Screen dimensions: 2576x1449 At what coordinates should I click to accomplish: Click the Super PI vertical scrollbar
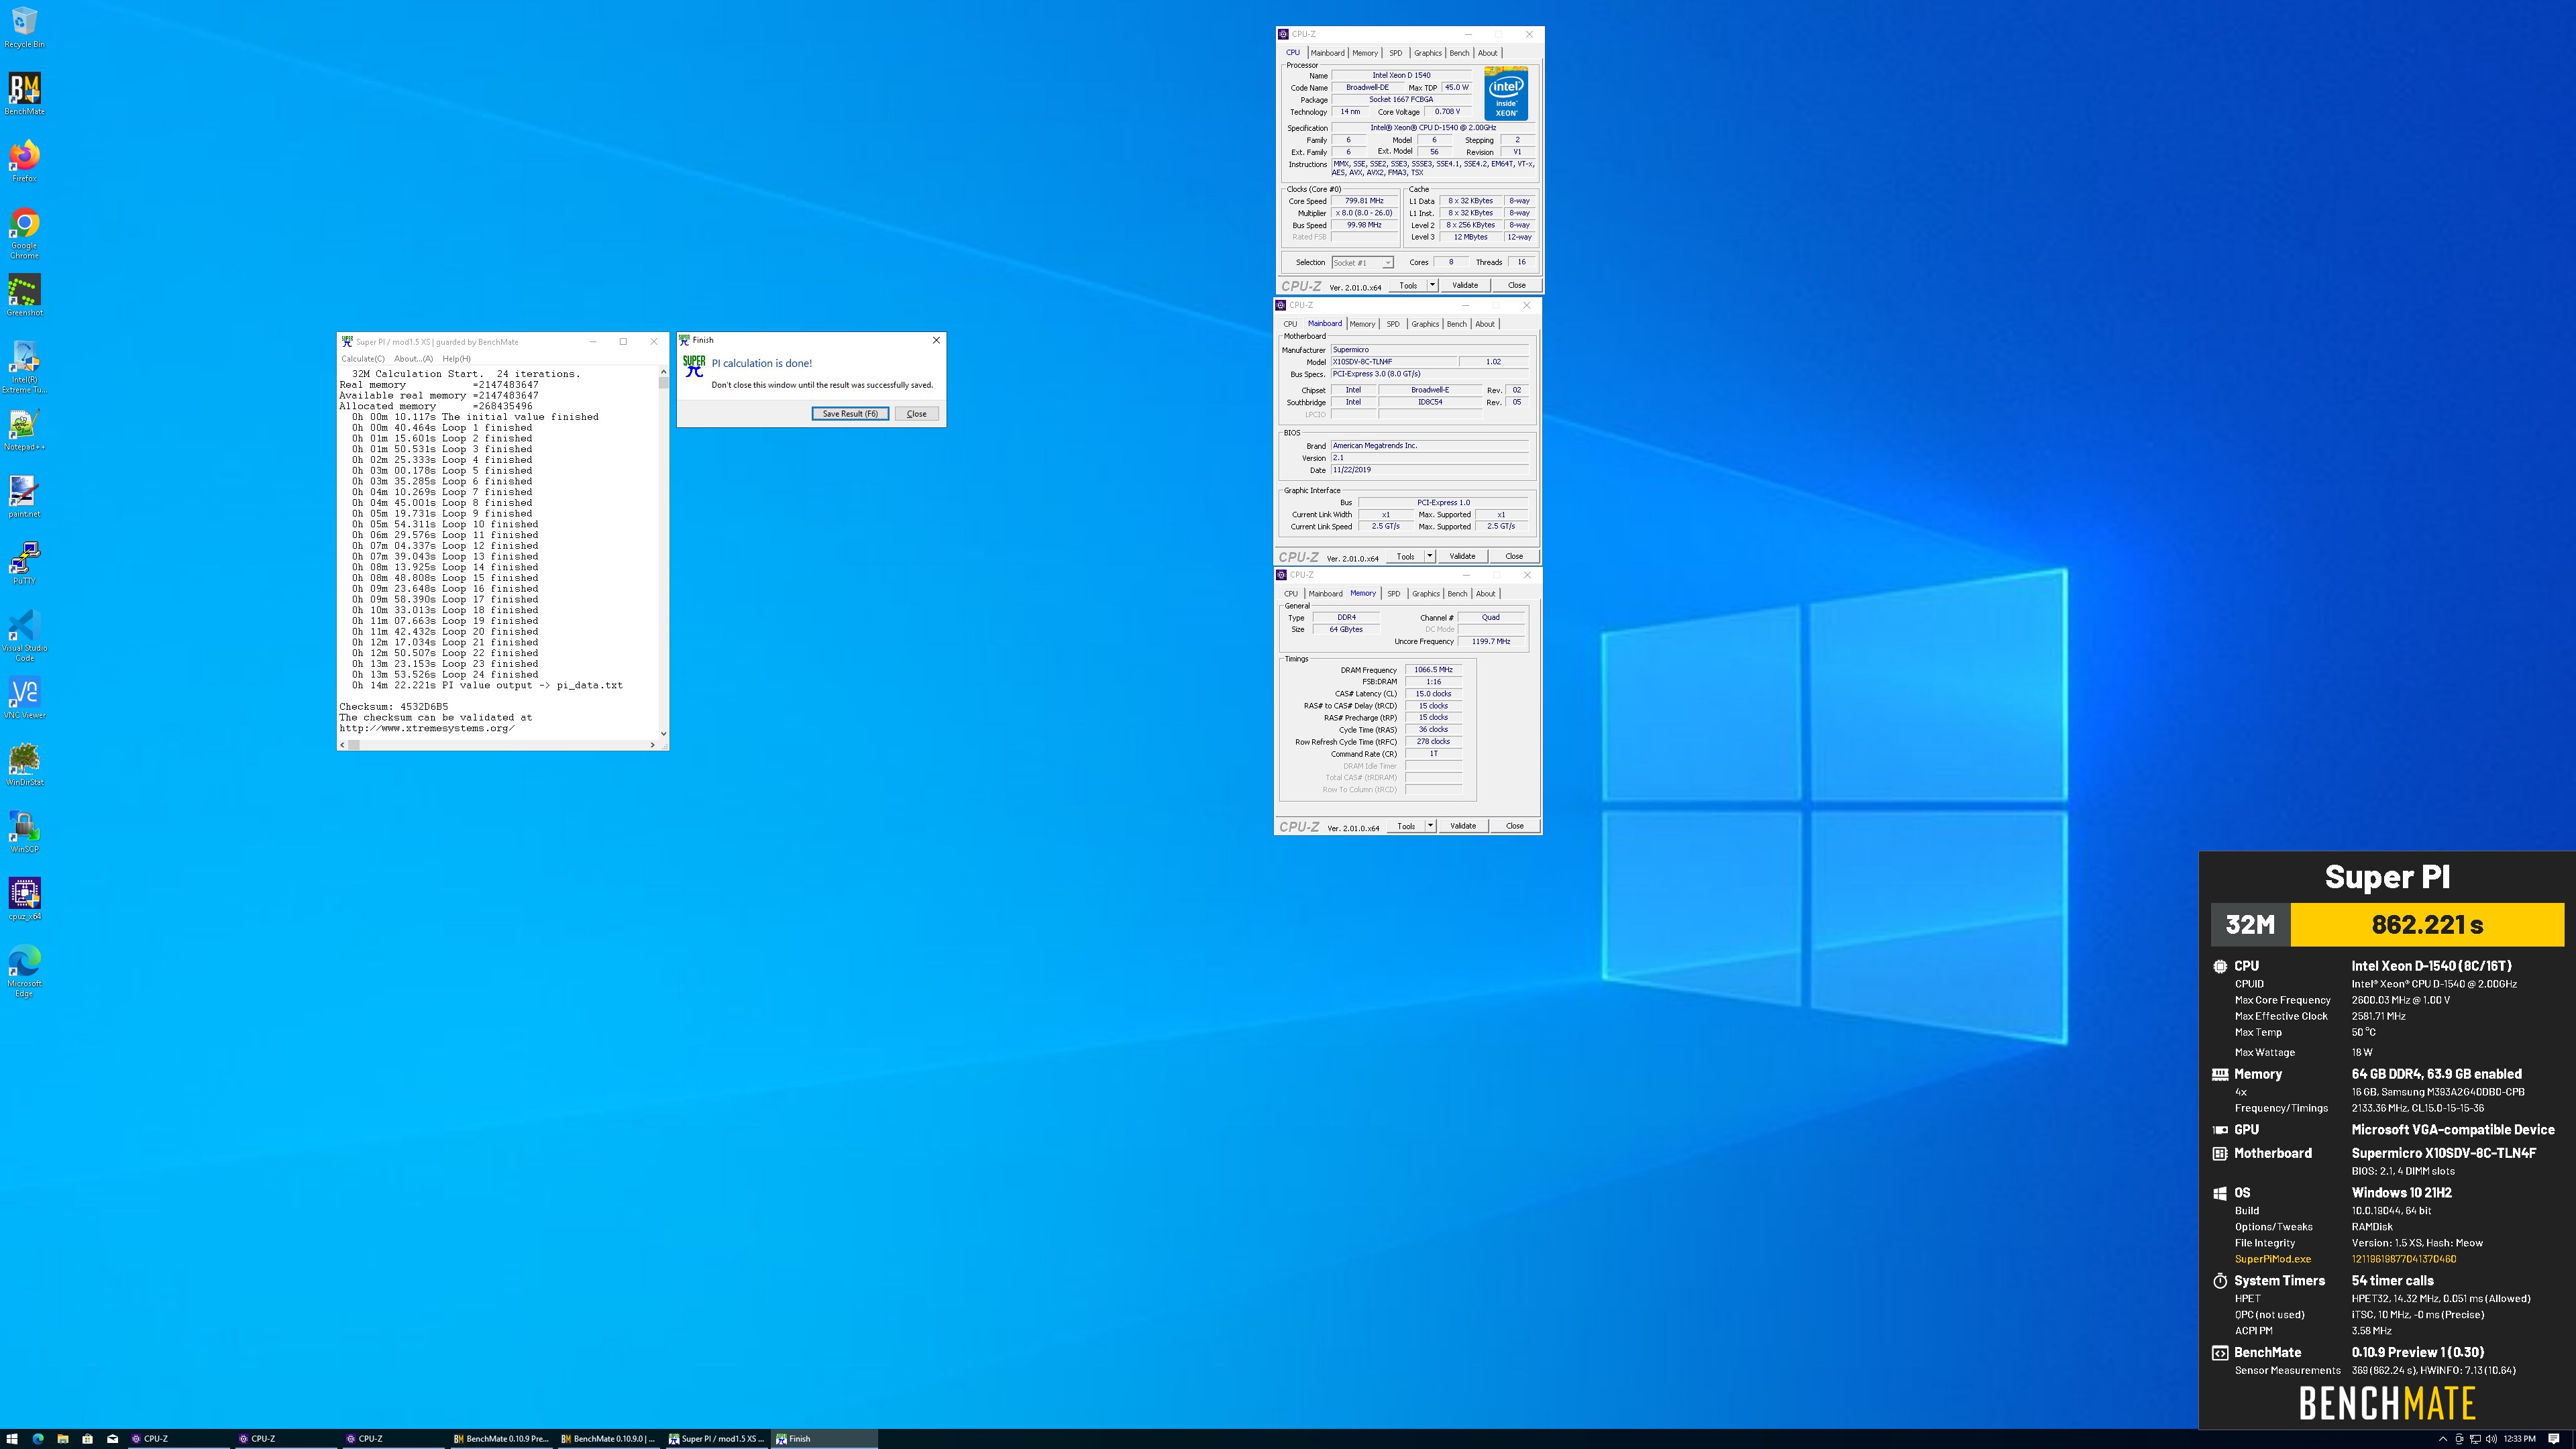pyautogui.click(x=663, y=553)
